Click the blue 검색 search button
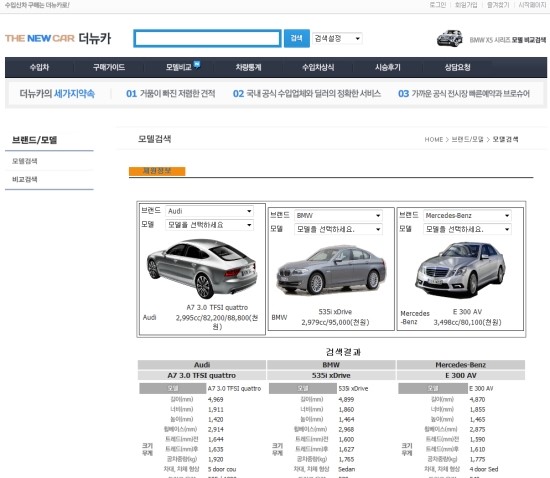The height and width of the screenshot is (478, 550). (x=296, y=39)
